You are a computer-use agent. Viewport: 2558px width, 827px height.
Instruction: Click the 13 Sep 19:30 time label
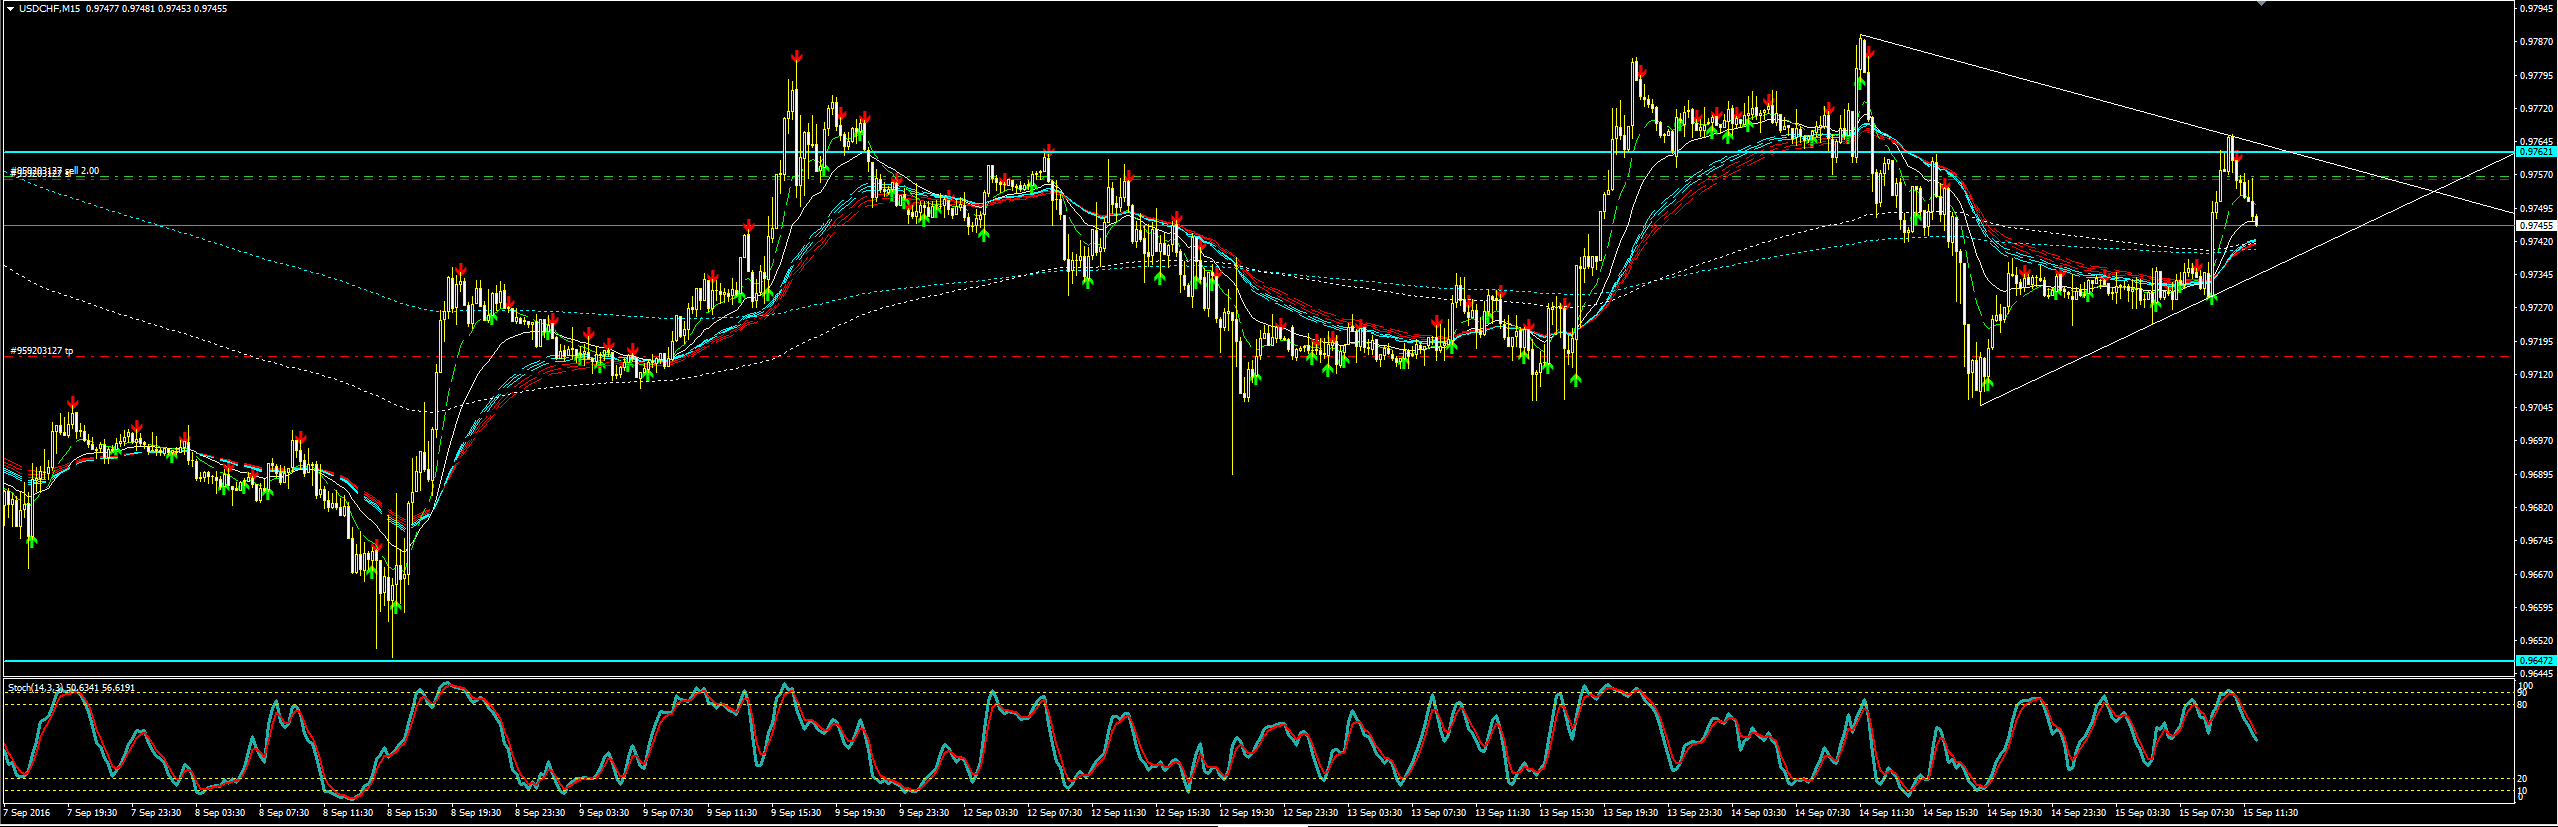tap(1630, 813)
